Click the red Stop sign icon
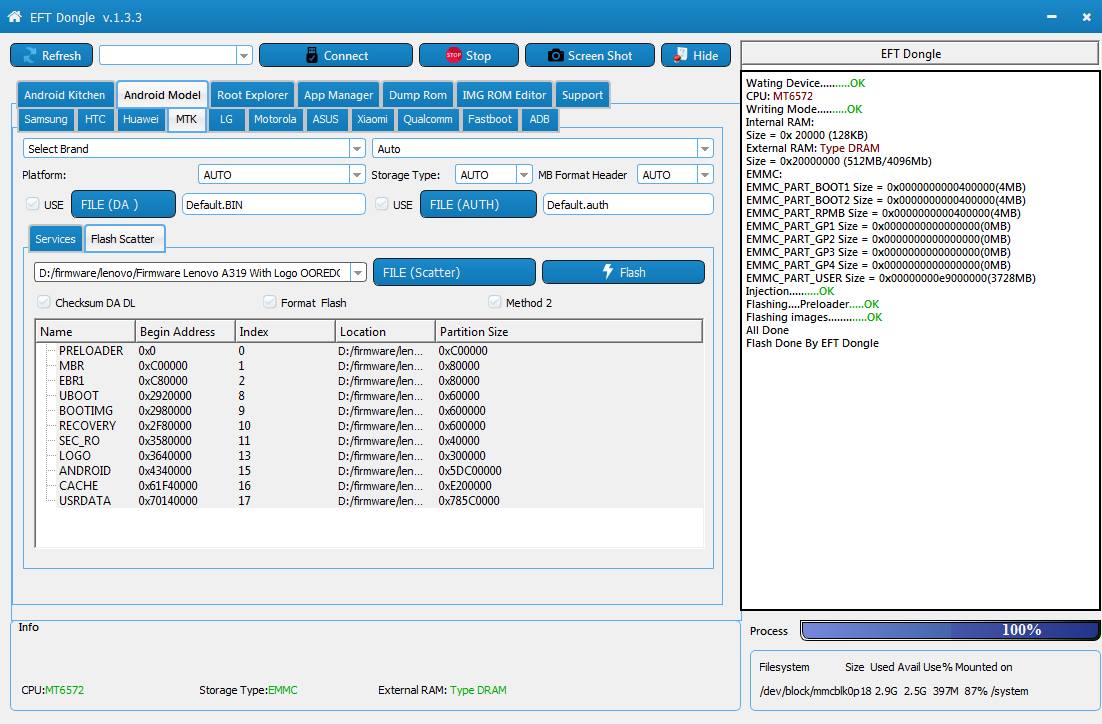 tap(453, 55)
